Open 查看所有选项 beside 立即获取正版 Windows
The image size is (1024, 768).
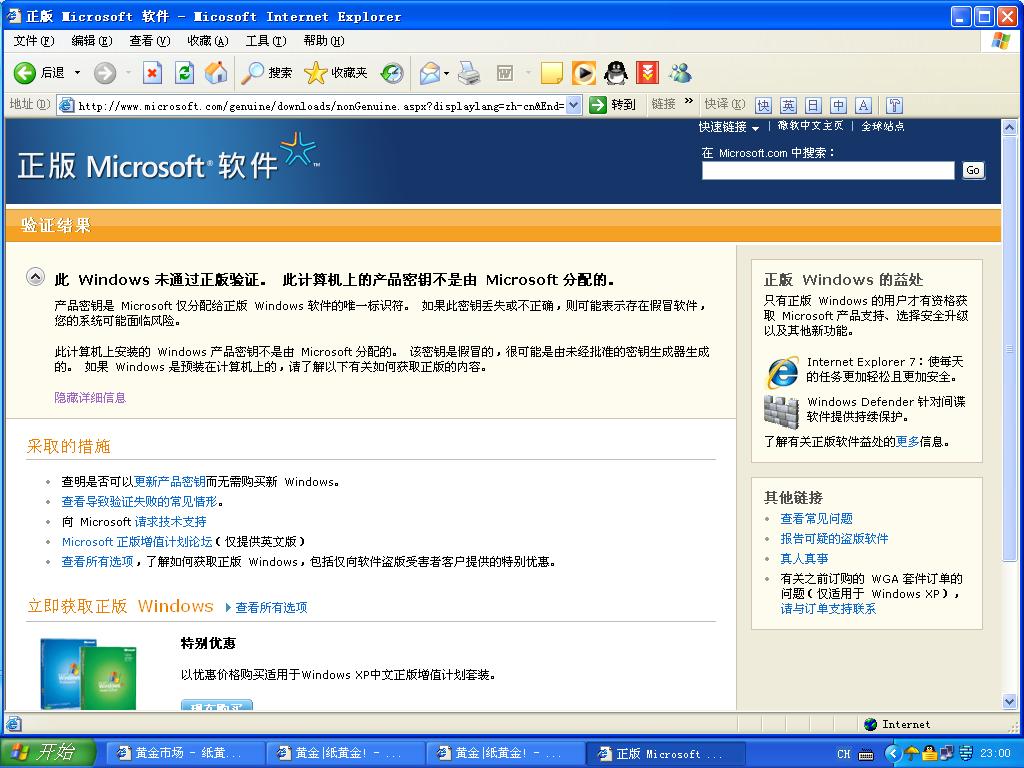(x=271, y=607)
